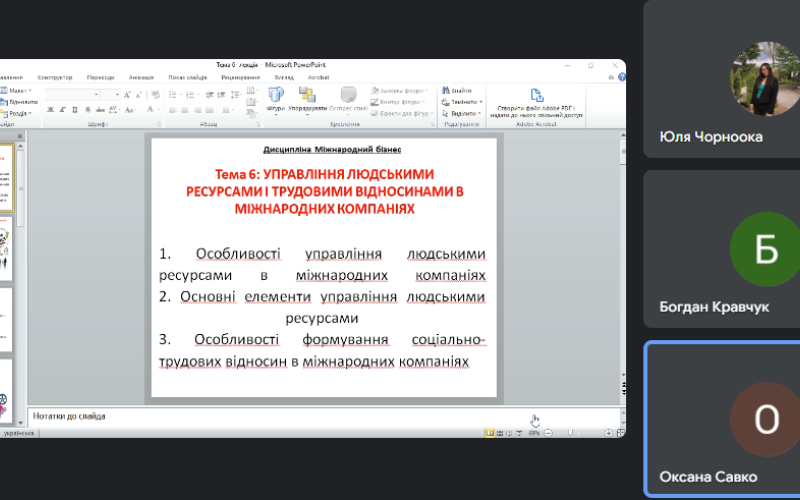
Task: Open the Замінити replace button
Action: 462,102
